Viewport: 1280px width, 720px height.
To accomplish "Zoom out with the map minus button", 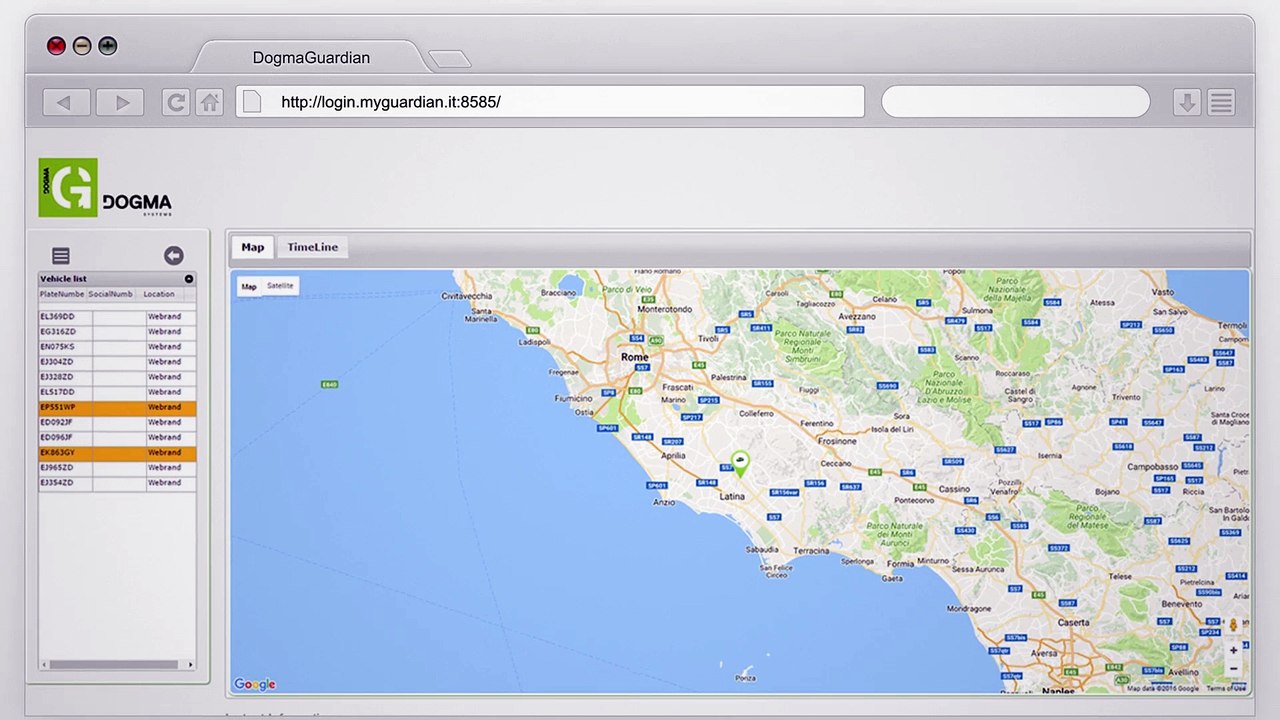I will (1233, 669).
